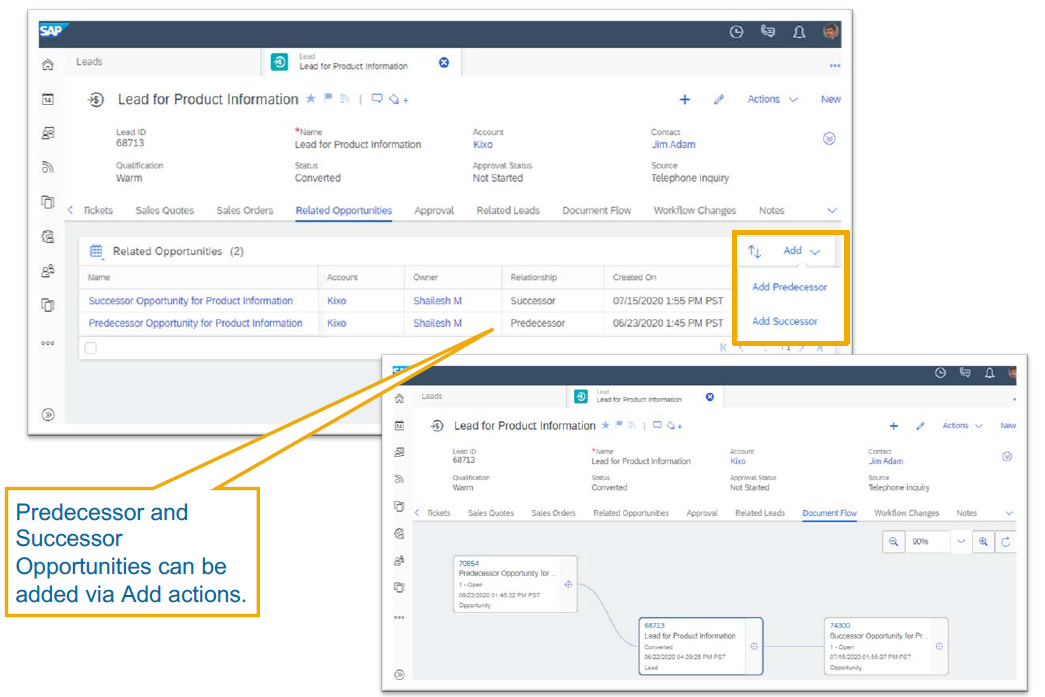Refresh the Document Flow diagram
1045x697 pixels.
1006,541
